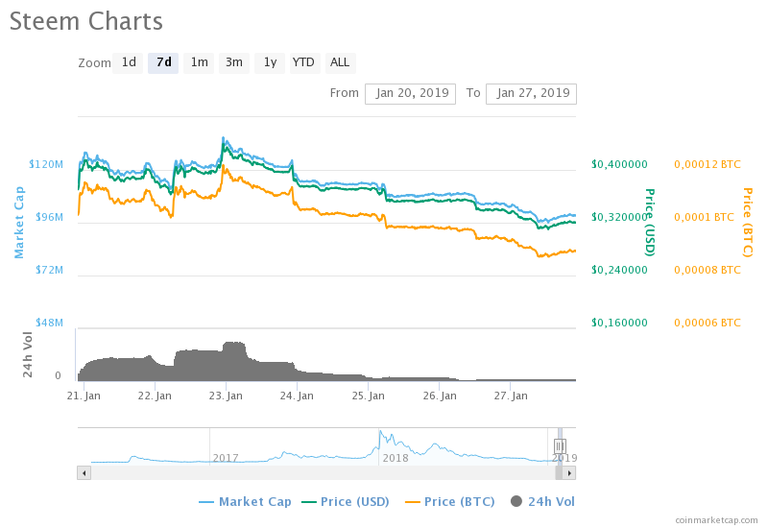This screenshot has height=528, width=768.
Task: Click the 27. Jan axis label
Action: pyautogui.click(x=511, y=396)
